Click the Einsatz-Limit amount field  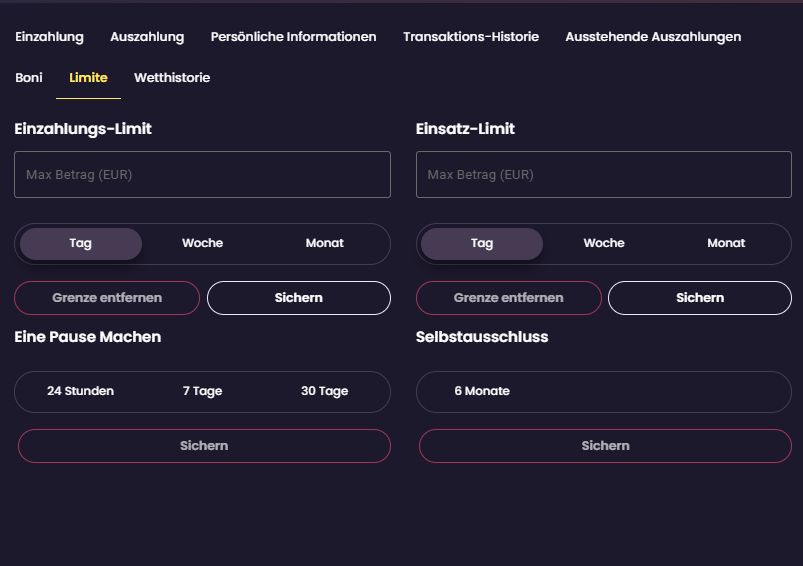[x=604, y=174]
